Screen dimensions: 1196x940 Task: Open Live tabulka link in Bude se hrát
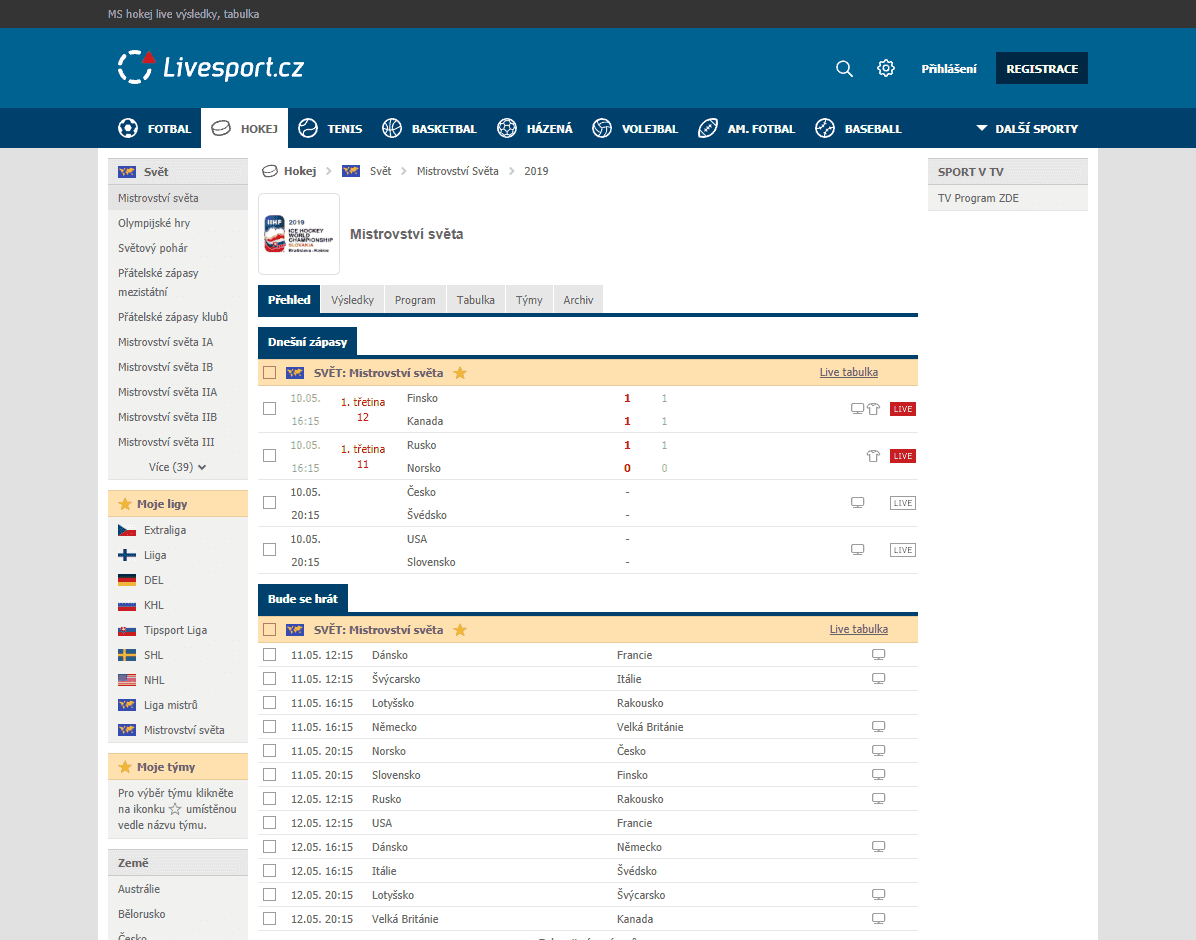[858, 629]
